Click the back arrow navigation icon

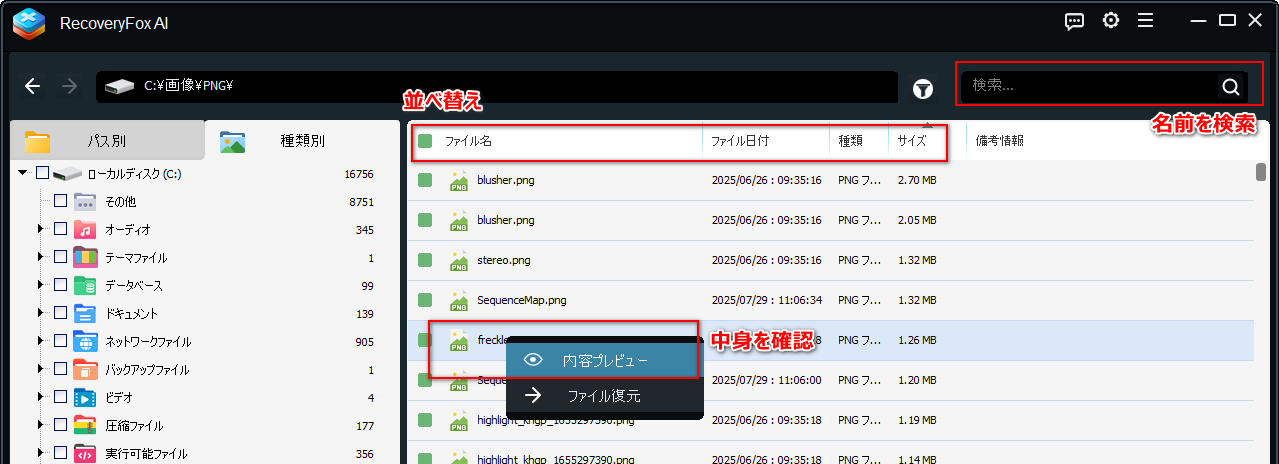[32, 87]
